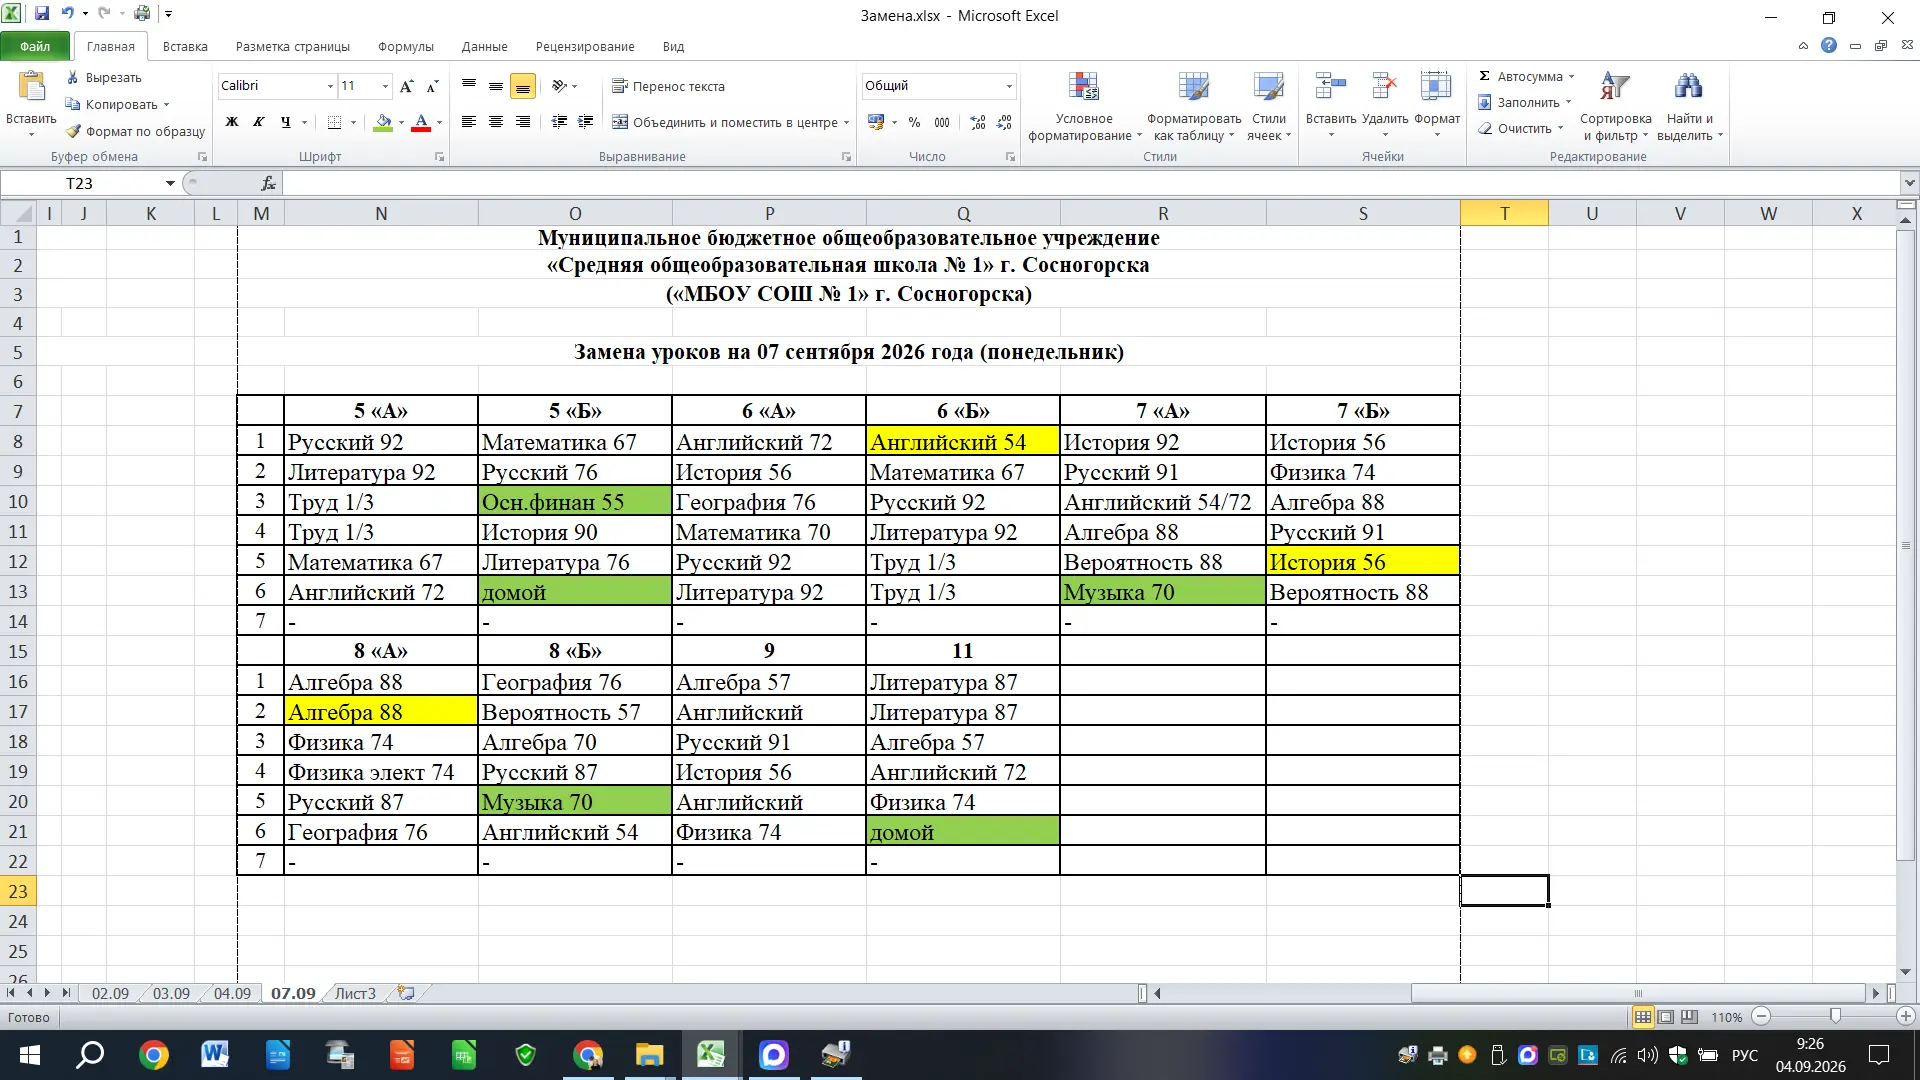Viewport: 1920px width, 1080px height.
Task: Click the insert function fx icon
Action: [x=268, y=183]
